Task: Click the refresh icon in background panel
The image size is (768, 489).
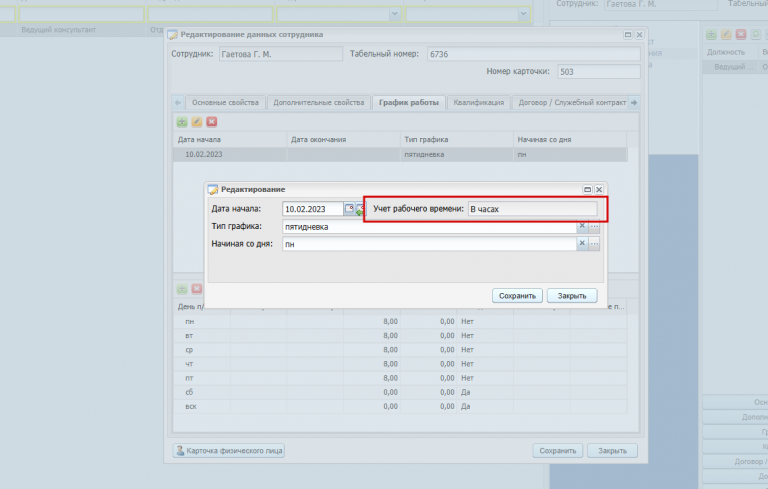Action: [756, 34]
